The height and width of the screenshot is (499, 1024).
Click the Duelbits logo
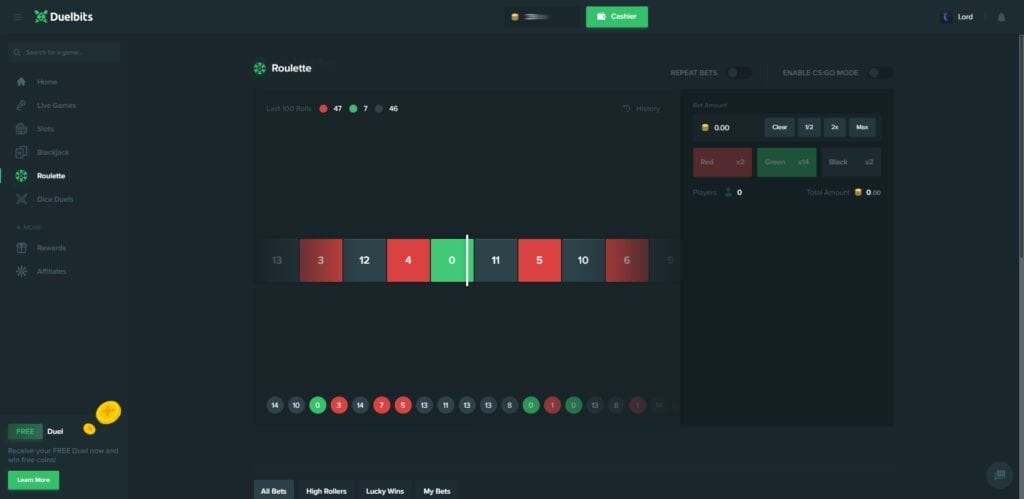coord(63,17)
